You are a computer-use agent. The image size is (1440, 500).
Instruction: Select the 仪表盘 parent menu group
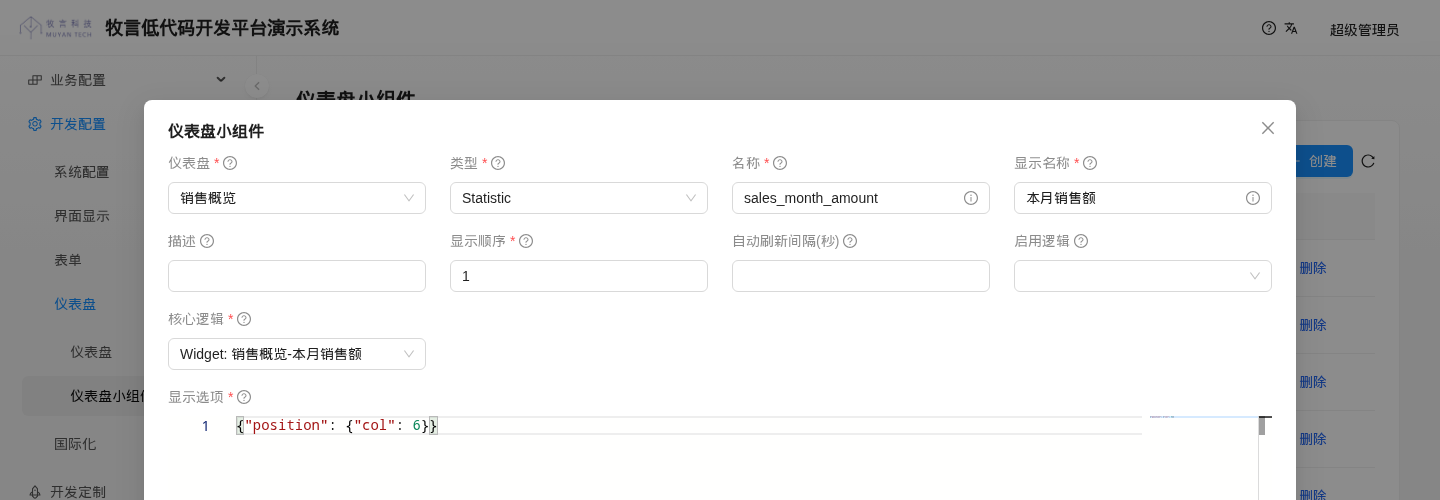[75, 304]
